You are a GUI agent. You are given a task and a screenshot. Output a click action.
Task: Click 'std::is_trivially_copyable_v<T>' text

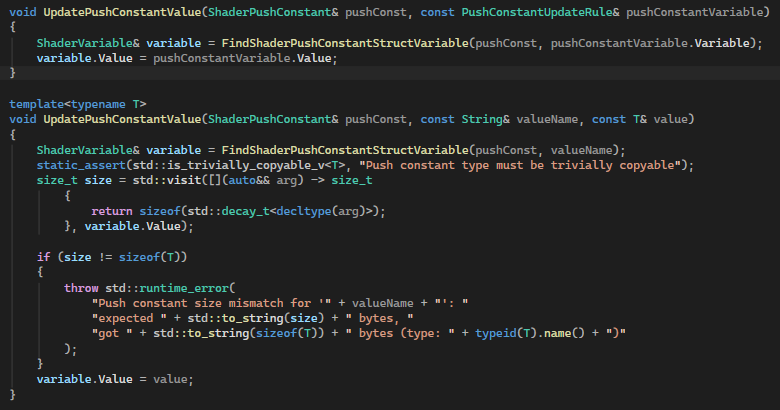point(239,165)
